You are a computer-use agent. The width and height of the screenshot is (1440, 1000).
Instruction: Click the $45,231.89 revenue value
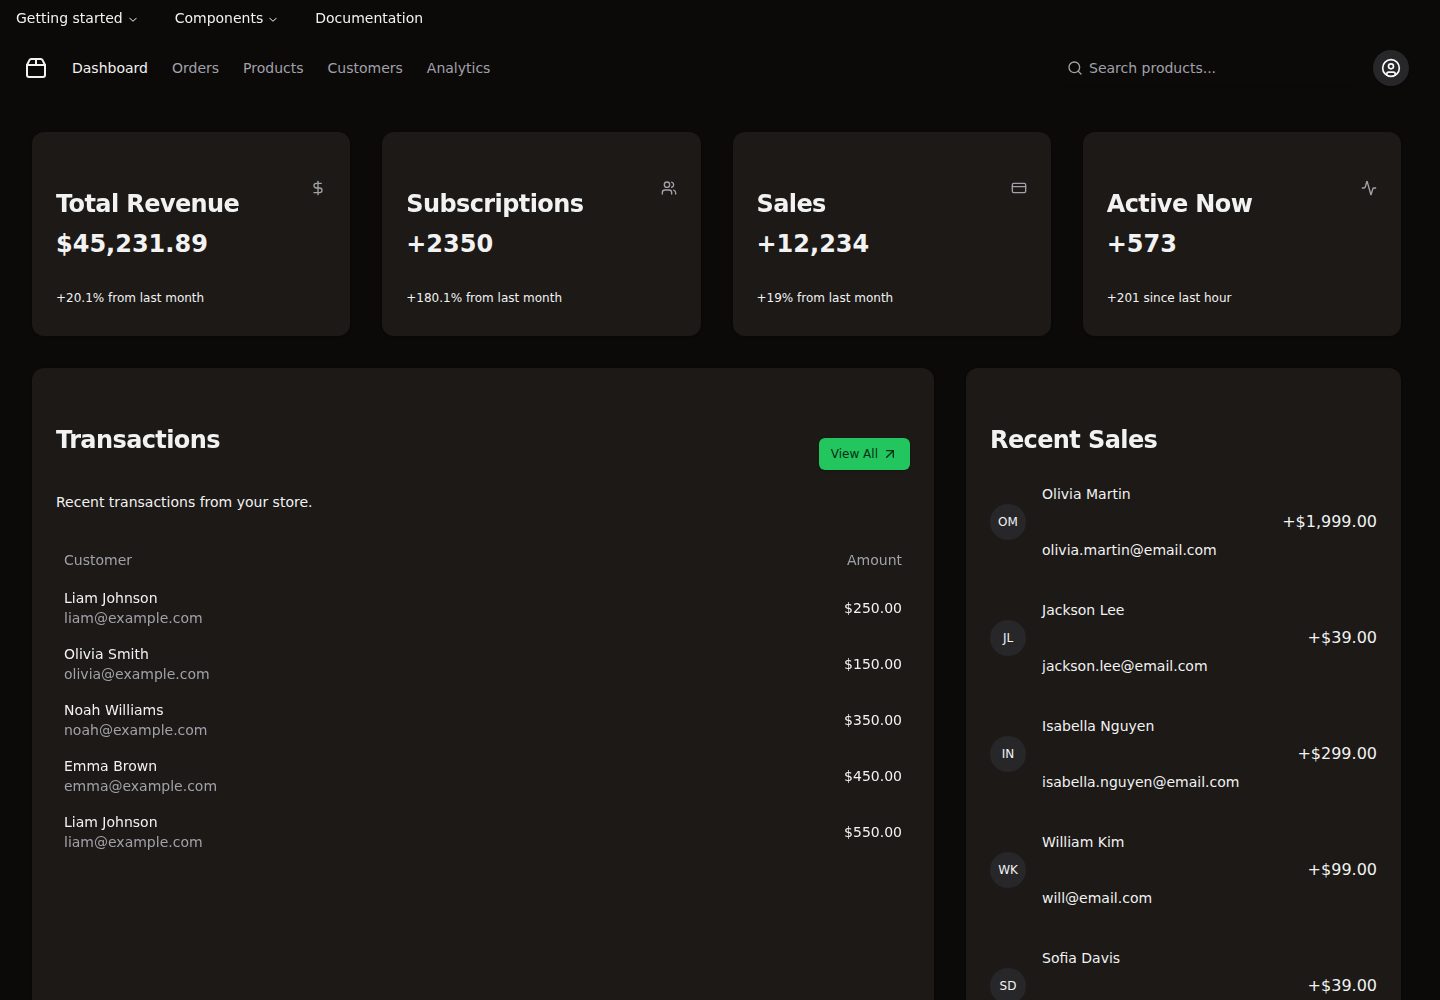(132, 244)
